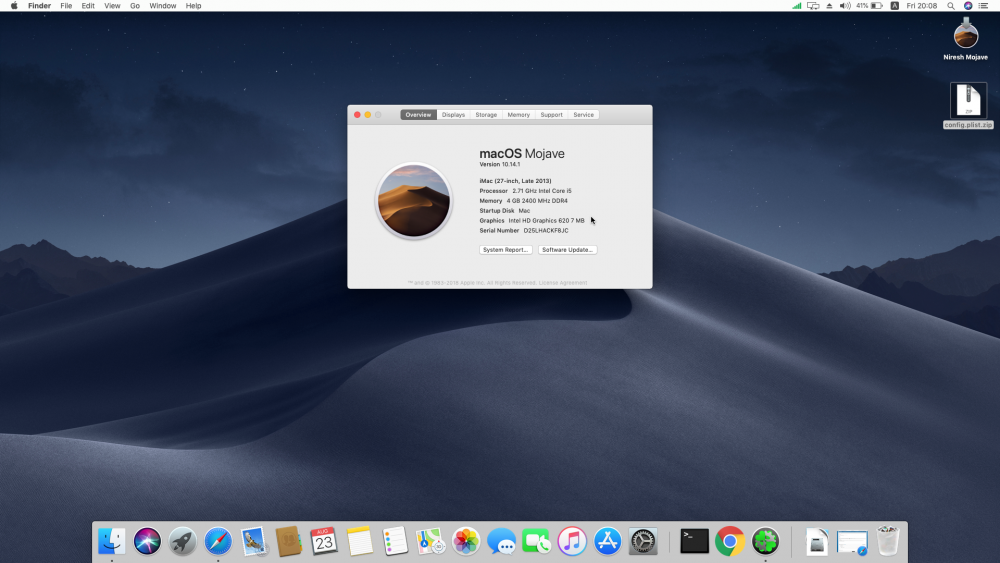Image resolution: width=1000 pixels, height=563 pixels.
Task: Open the Edit menu
Action: (x=88, y=6)
